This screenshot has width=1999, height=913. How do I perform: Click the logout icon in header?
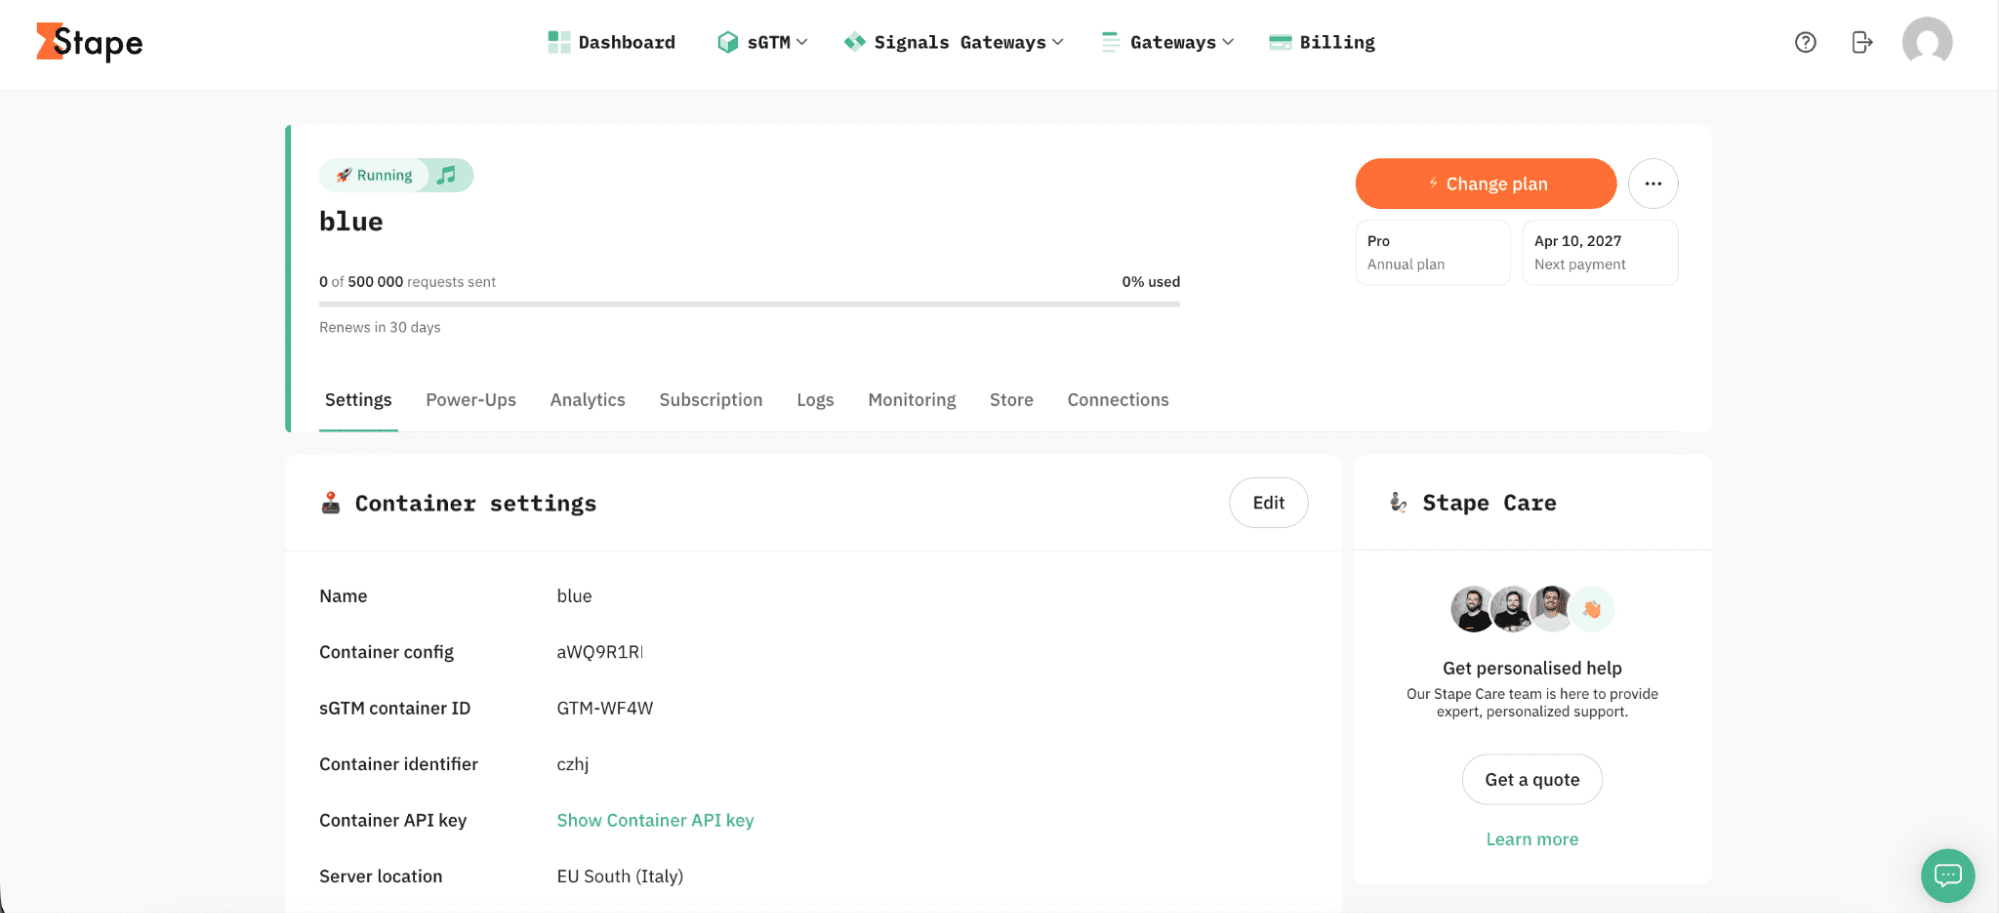pos(1861,42)
